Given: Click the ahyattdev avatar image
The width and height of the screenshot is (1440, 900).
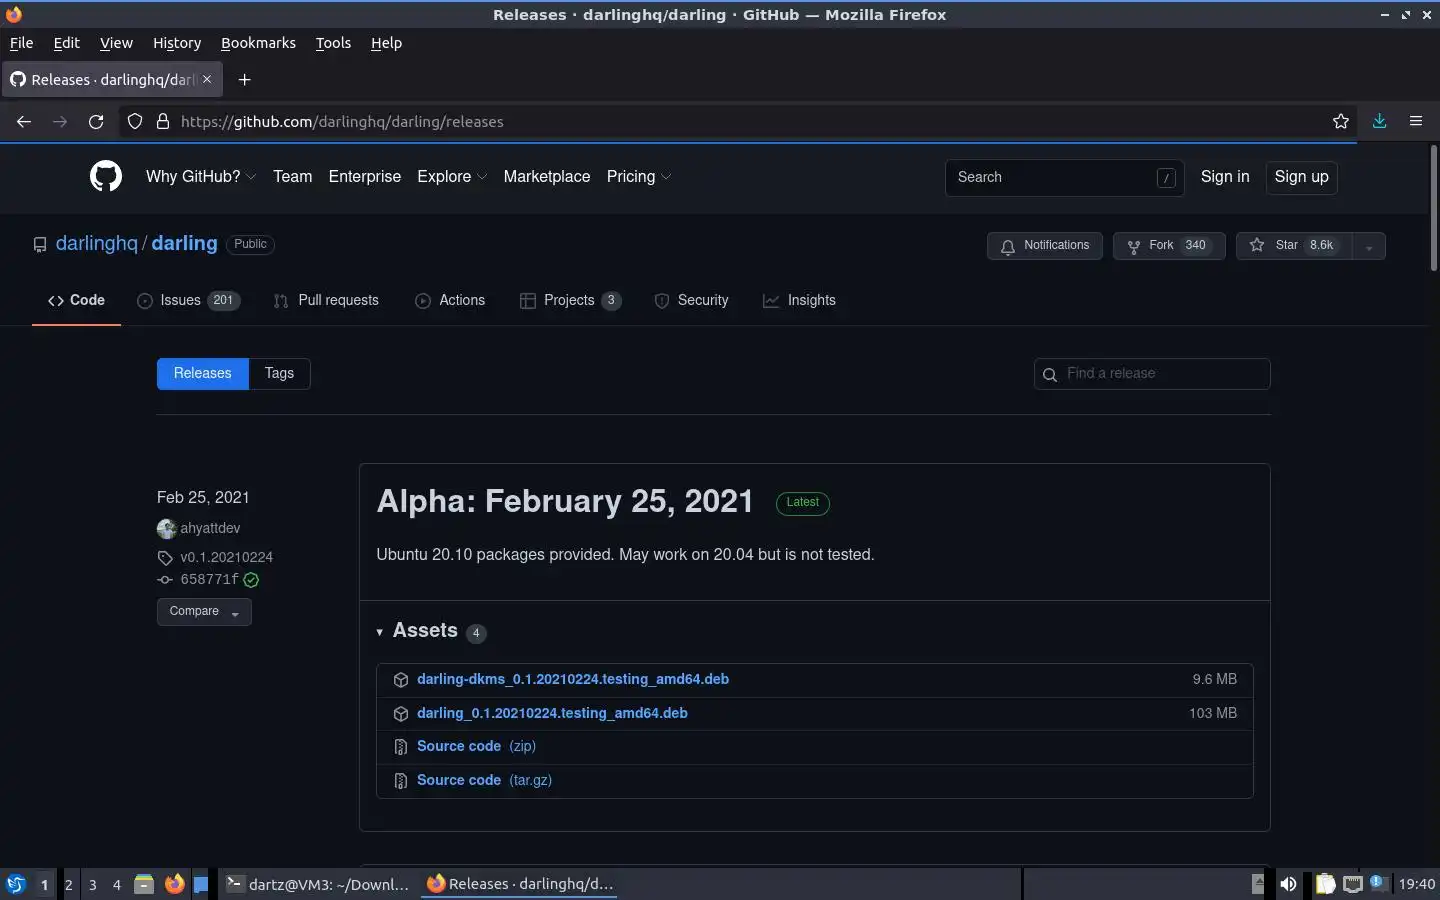Looking at the screenshot, I should coord(166,528).
